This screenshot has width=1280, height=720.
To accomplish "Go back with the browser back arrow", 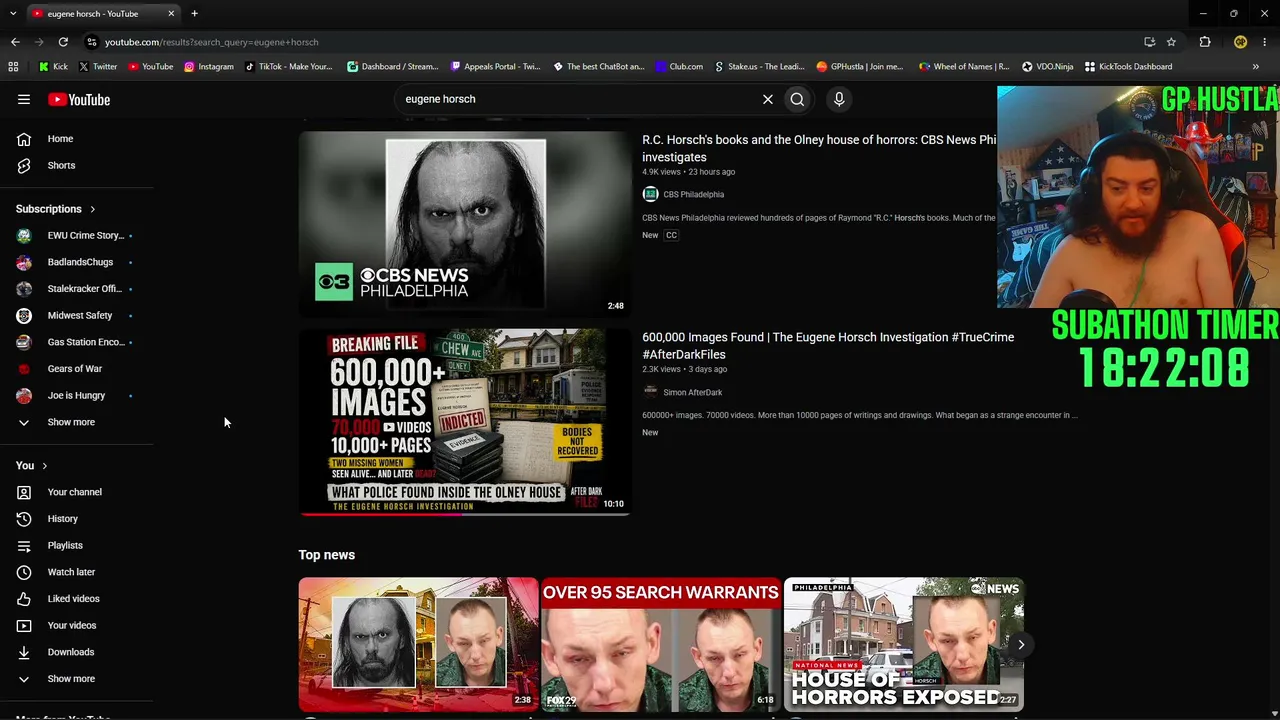I will [15, 42].
